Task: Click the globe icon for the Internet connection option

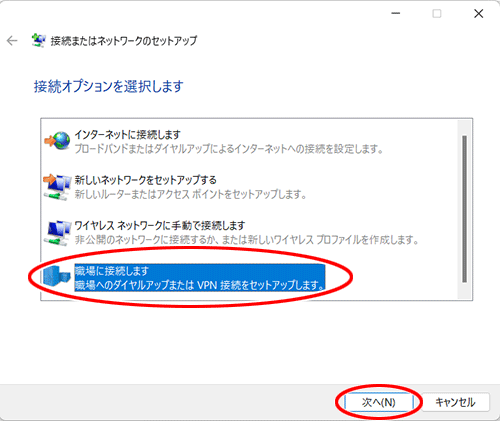Action: point(57,141)
